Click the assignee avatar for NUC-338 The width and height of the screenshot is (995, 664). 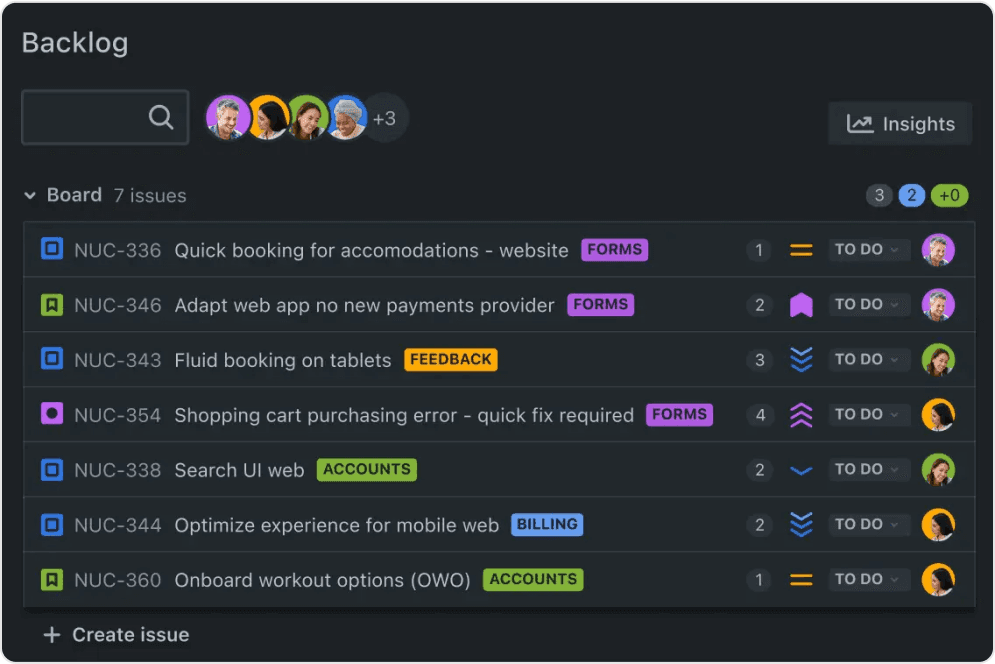(x=938, y=469)
